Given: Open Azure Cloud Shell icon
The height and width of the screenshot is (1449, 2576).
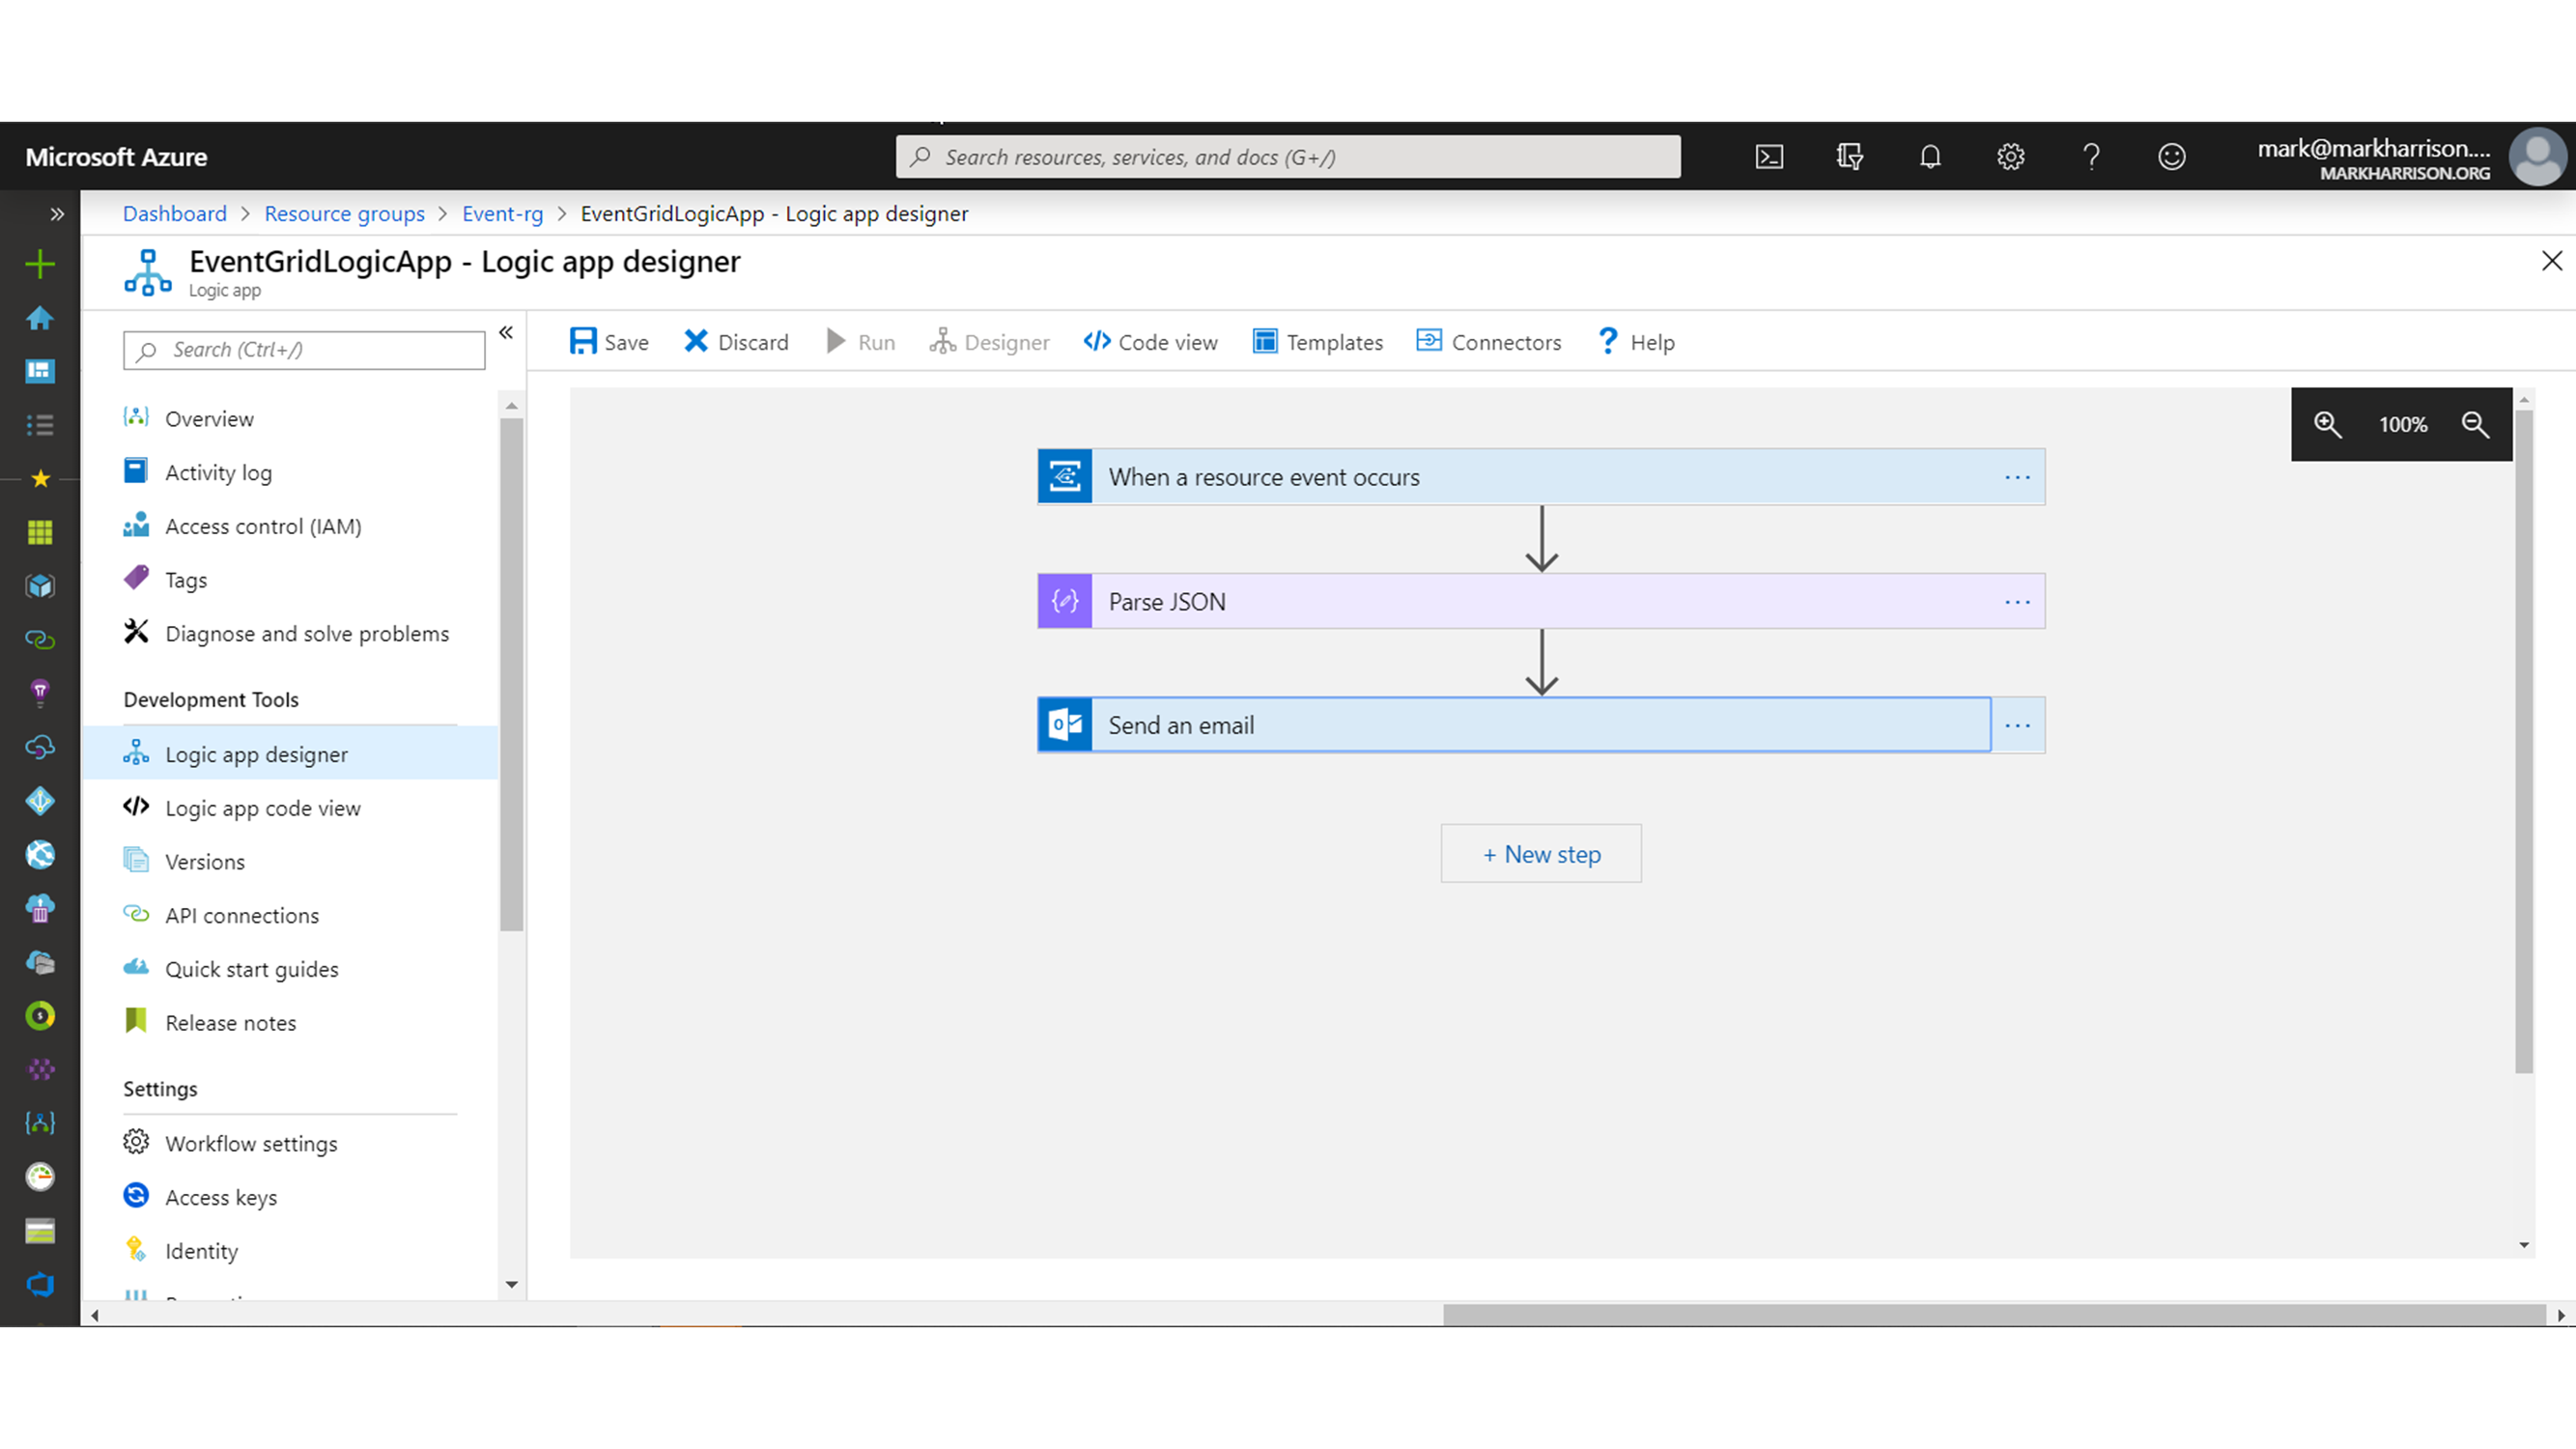Looking at the screenshot, I should pyautogui.click(x=1769, y=157).
